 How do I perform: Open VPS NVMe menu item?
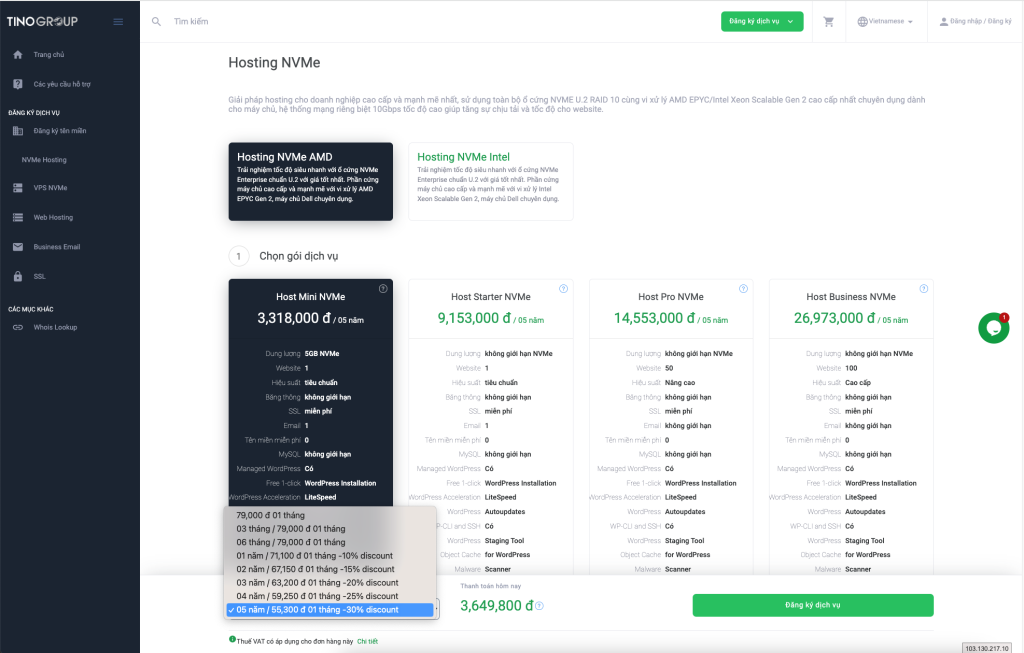coord(50,188)
